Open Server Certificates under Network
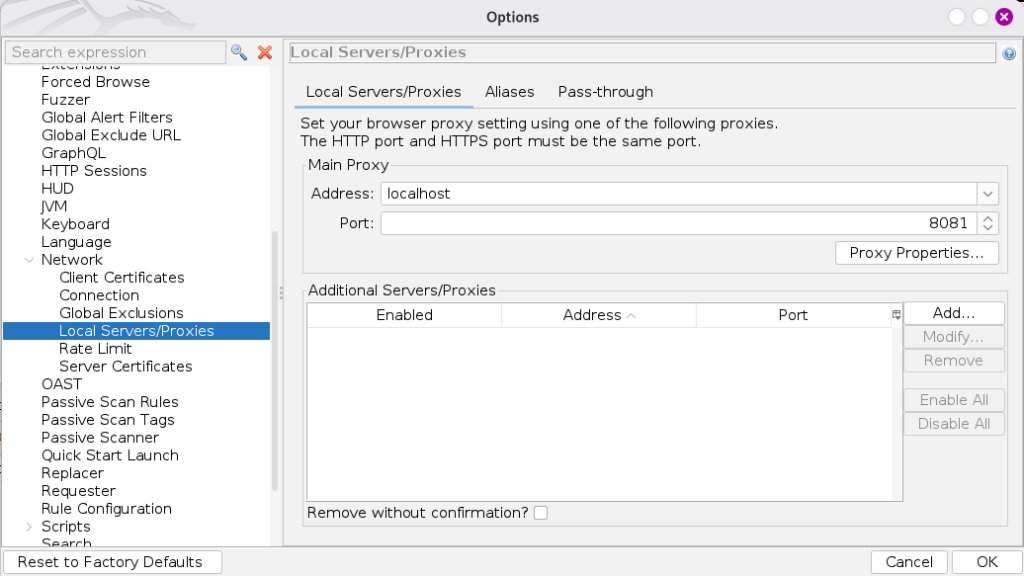 tap(125, 366)
